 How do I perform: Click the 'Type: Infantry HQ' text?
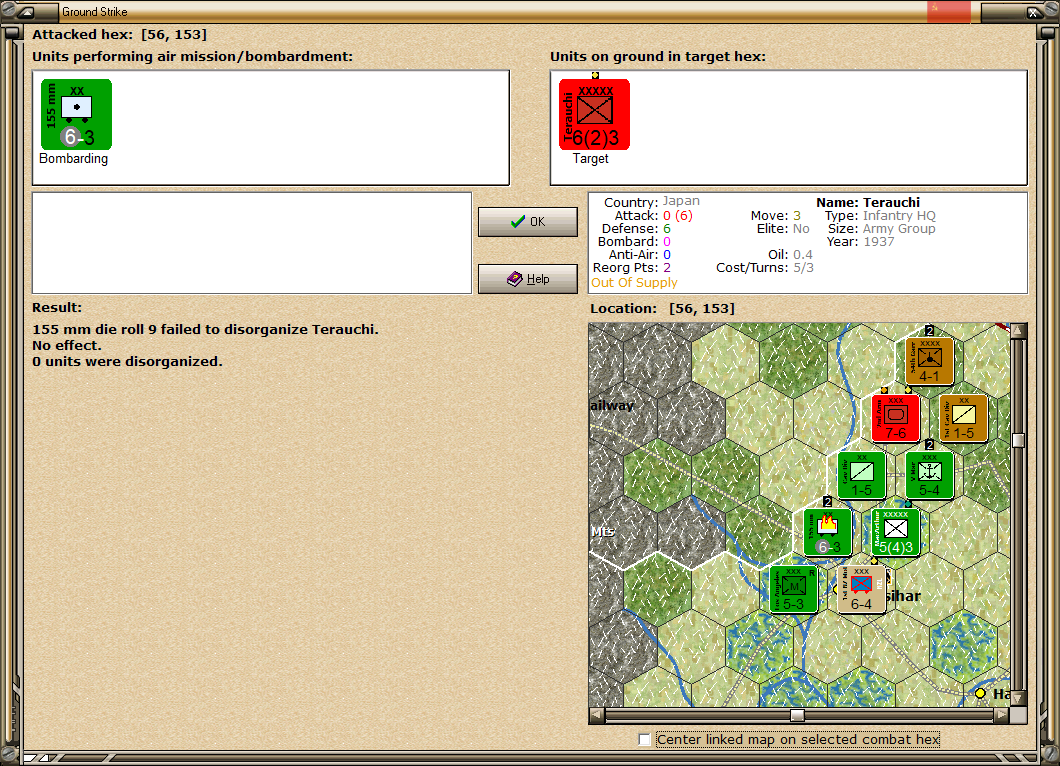880,216
